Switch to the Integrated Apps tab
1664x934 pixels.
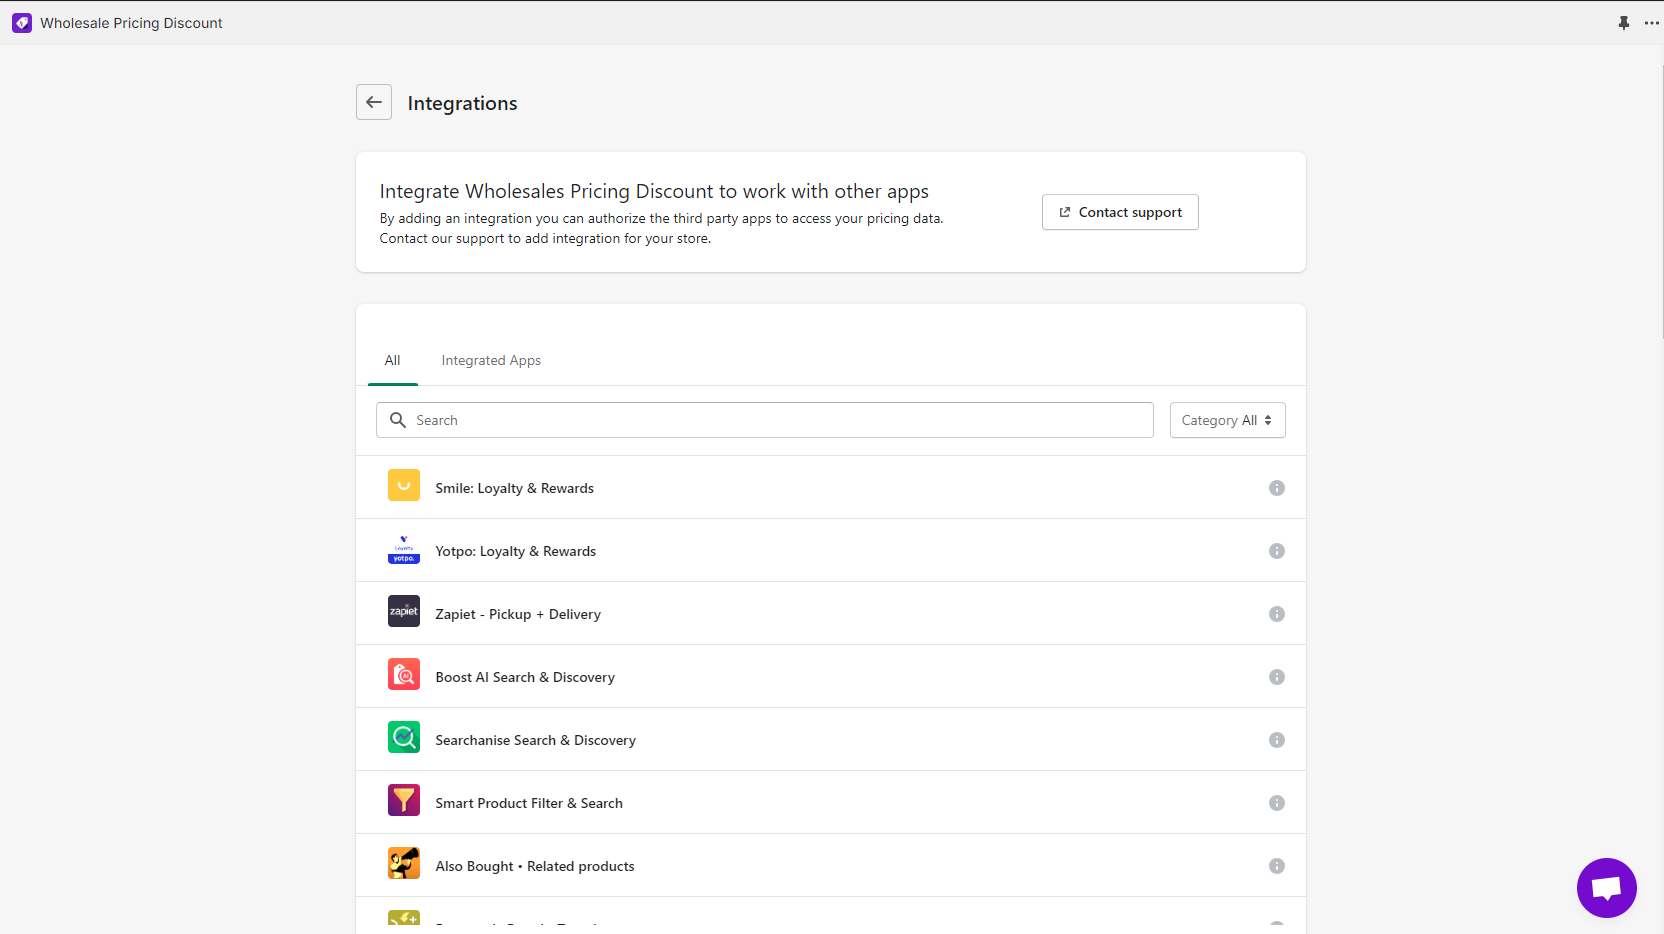(x=491, y=361)
